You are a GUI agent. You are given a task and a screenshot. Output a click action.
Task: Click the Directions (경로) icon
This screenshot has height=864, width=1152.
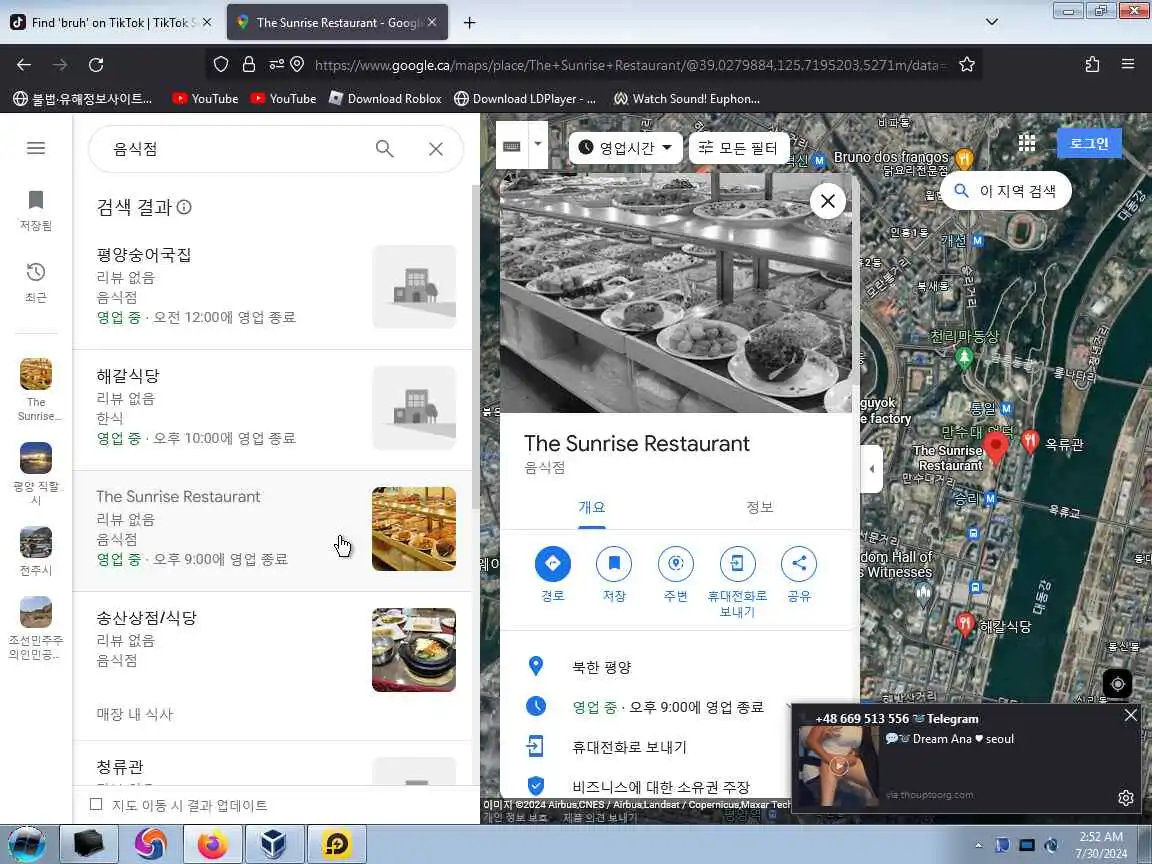(x=552, y=564)
